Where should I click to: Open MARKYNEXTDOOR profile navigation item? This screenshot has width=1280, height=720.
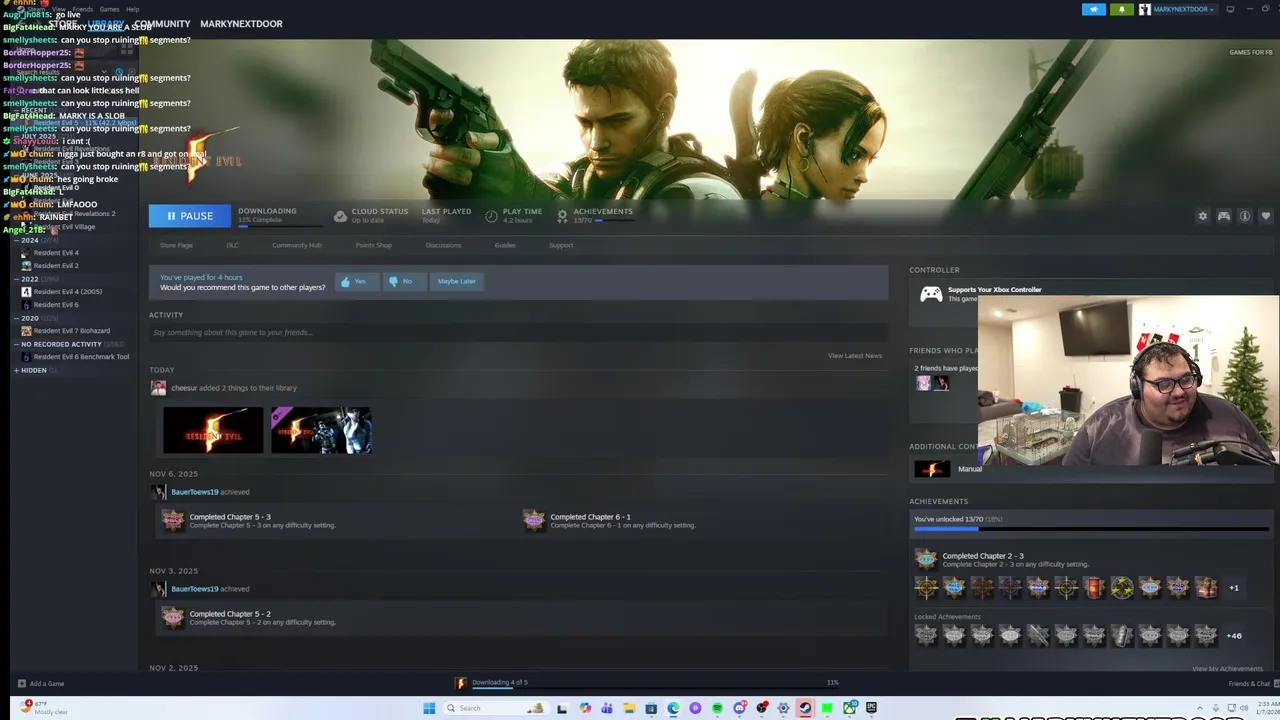click(x=241, y=24)
